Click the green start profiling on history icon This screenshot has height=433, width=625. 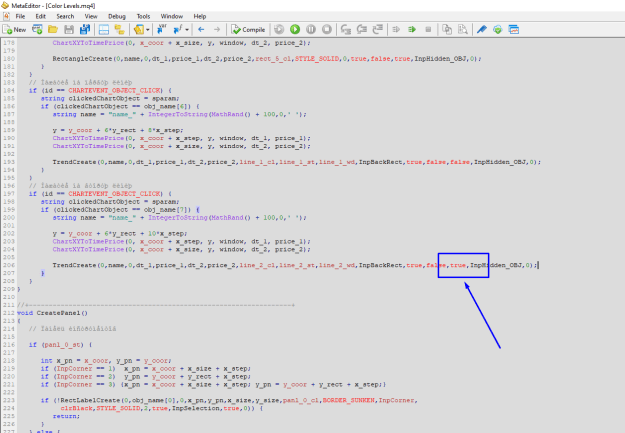pyautogui.click(x=412, y=30)
